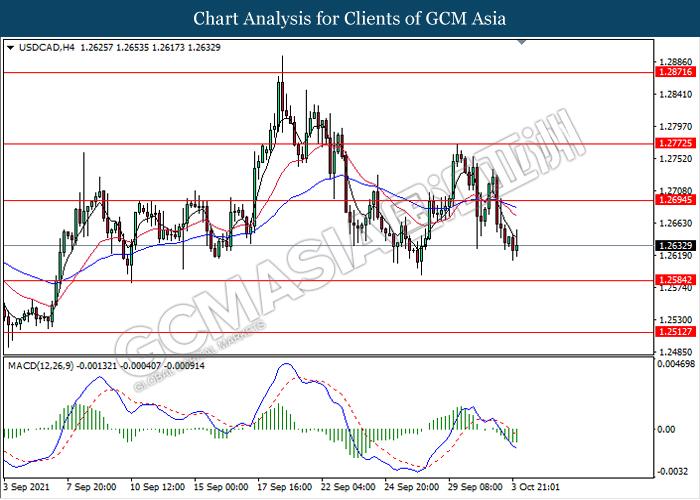Screen dimensions: 700x500
Task: Select the 1.27725 red price tag
Action: point(671,144)
